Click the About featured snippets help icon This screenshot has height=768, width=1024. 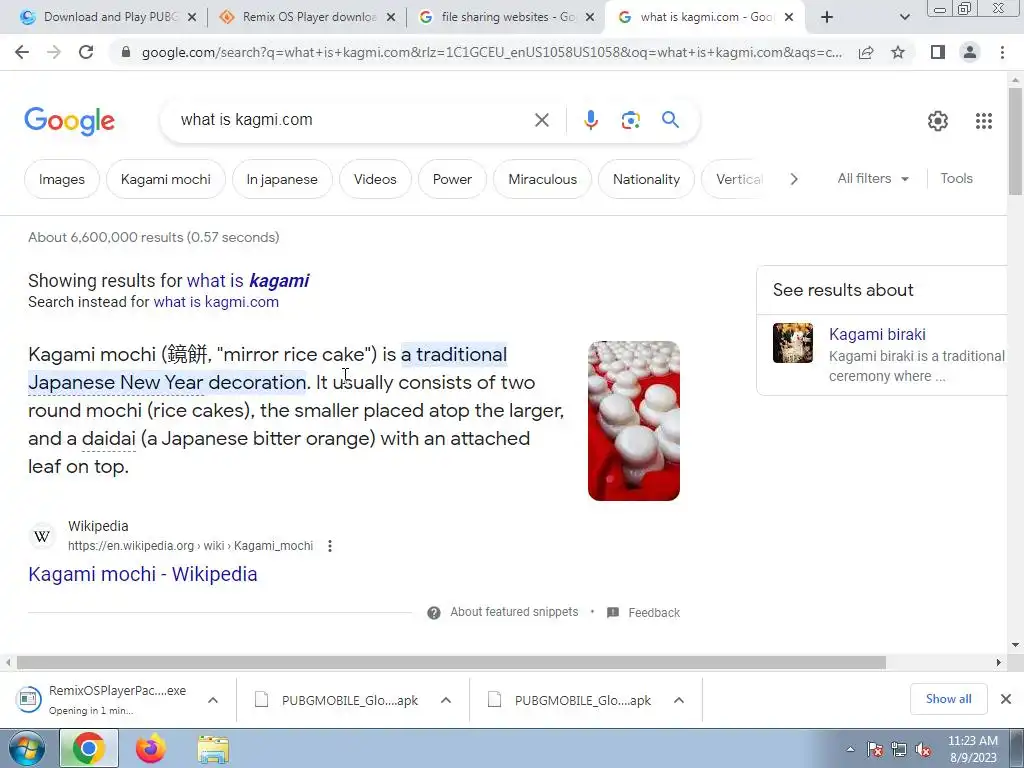(434, 613)
